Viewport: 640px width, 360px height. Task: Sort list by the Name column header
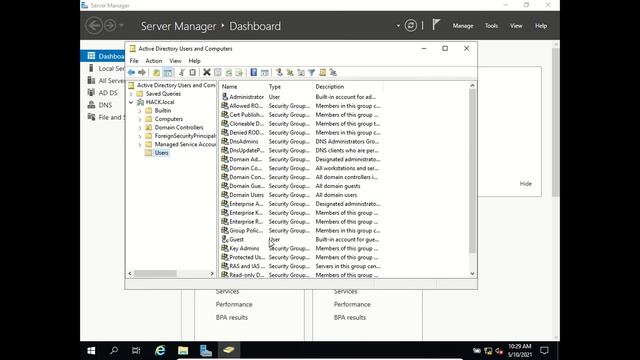click(243, 87)
